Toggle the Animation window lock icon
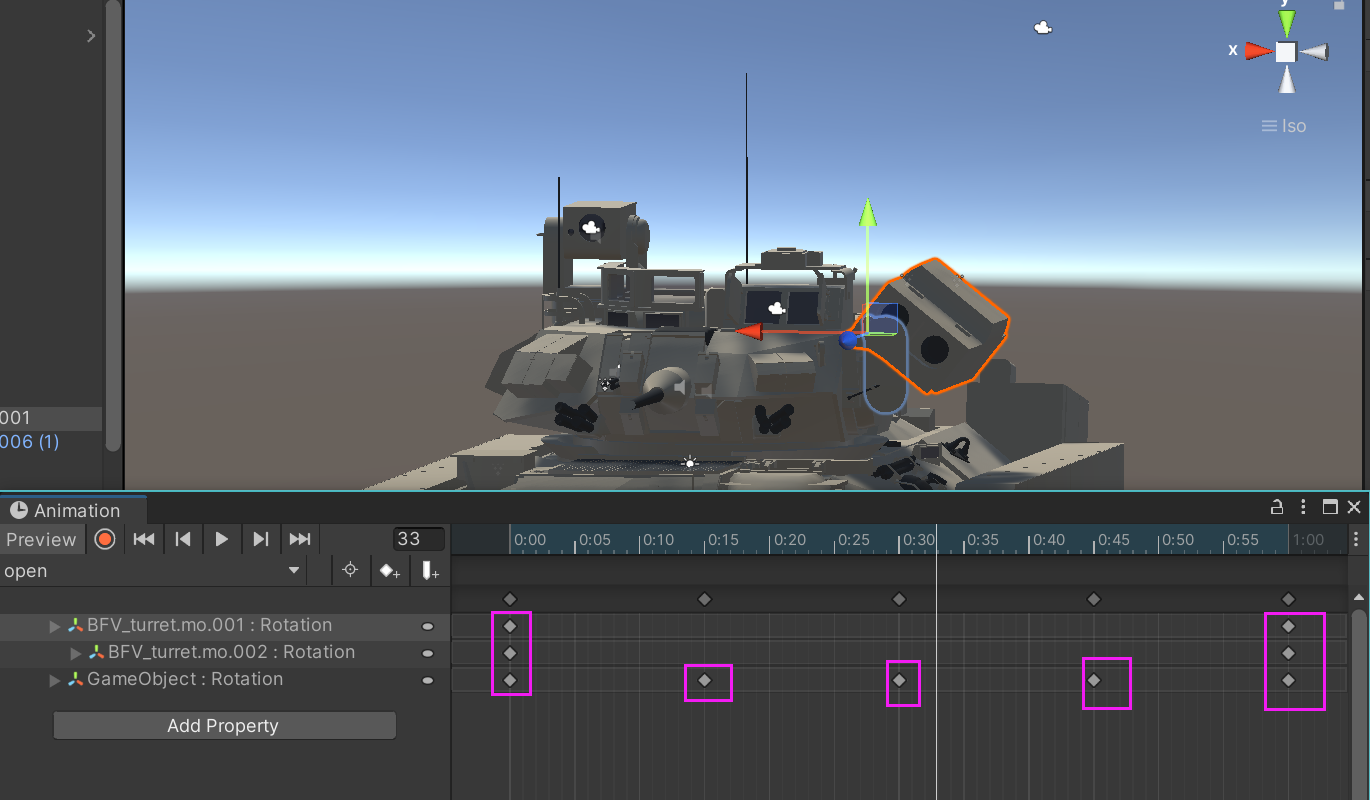 pos(1277,507)
